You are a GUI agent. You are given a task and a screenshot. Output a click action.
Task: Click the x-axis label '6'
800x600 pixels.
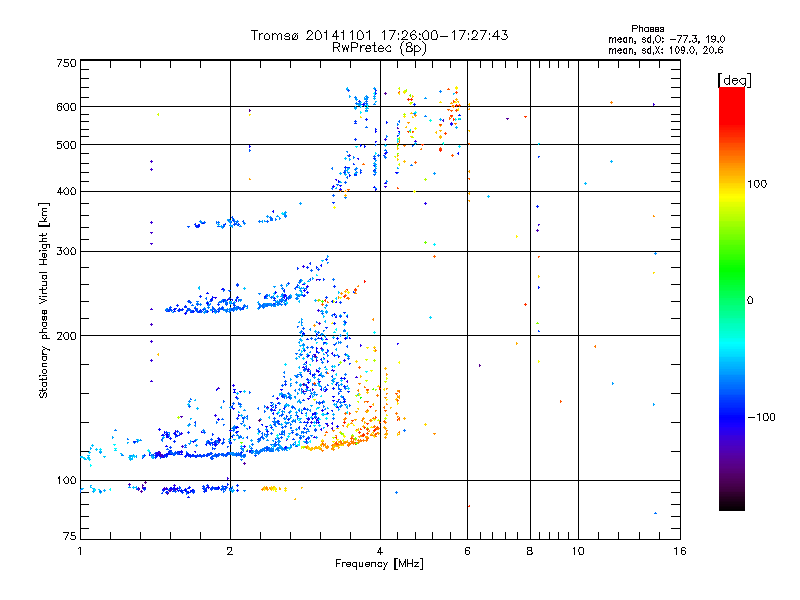pos(467,551)
